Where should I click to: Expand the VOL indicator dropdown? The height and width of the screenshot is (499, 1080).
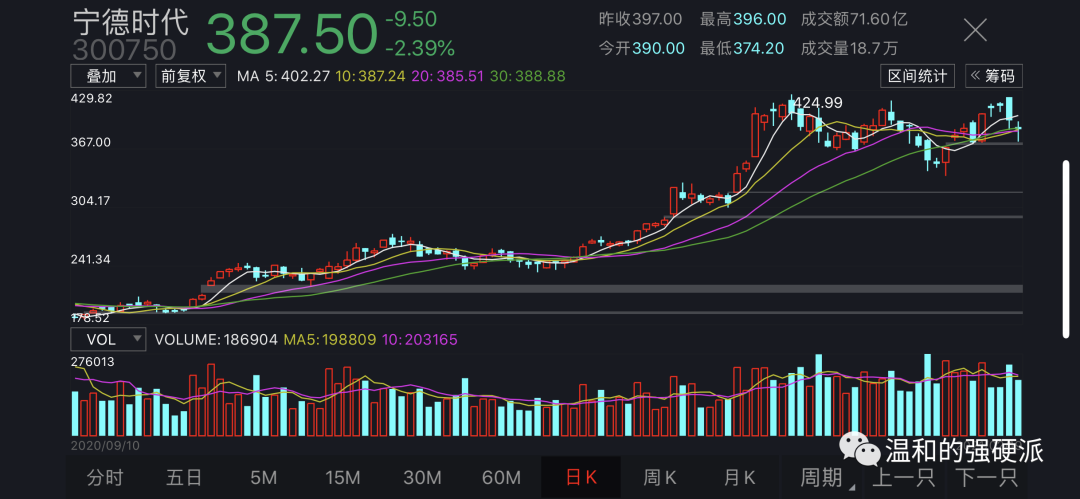[x=108, y=339]
